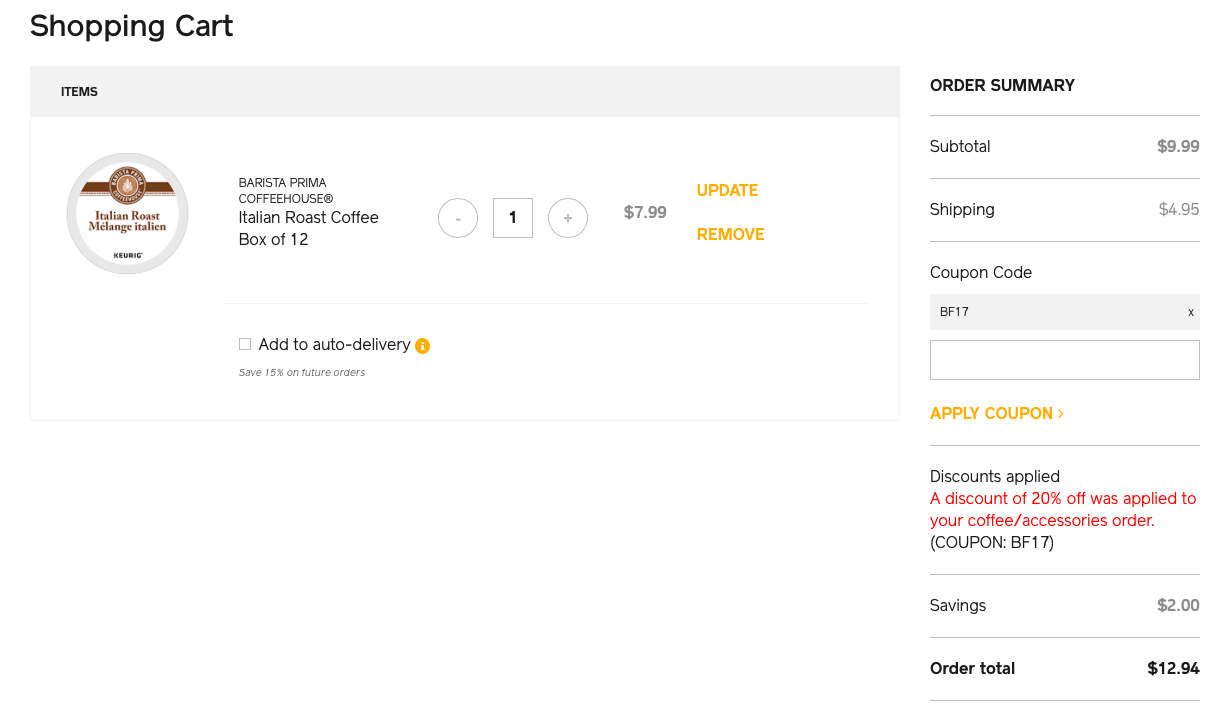1227x711 pixels.
Task: Enable the Add to auto-delivery checkbox
Action: [x=245, y=344]
